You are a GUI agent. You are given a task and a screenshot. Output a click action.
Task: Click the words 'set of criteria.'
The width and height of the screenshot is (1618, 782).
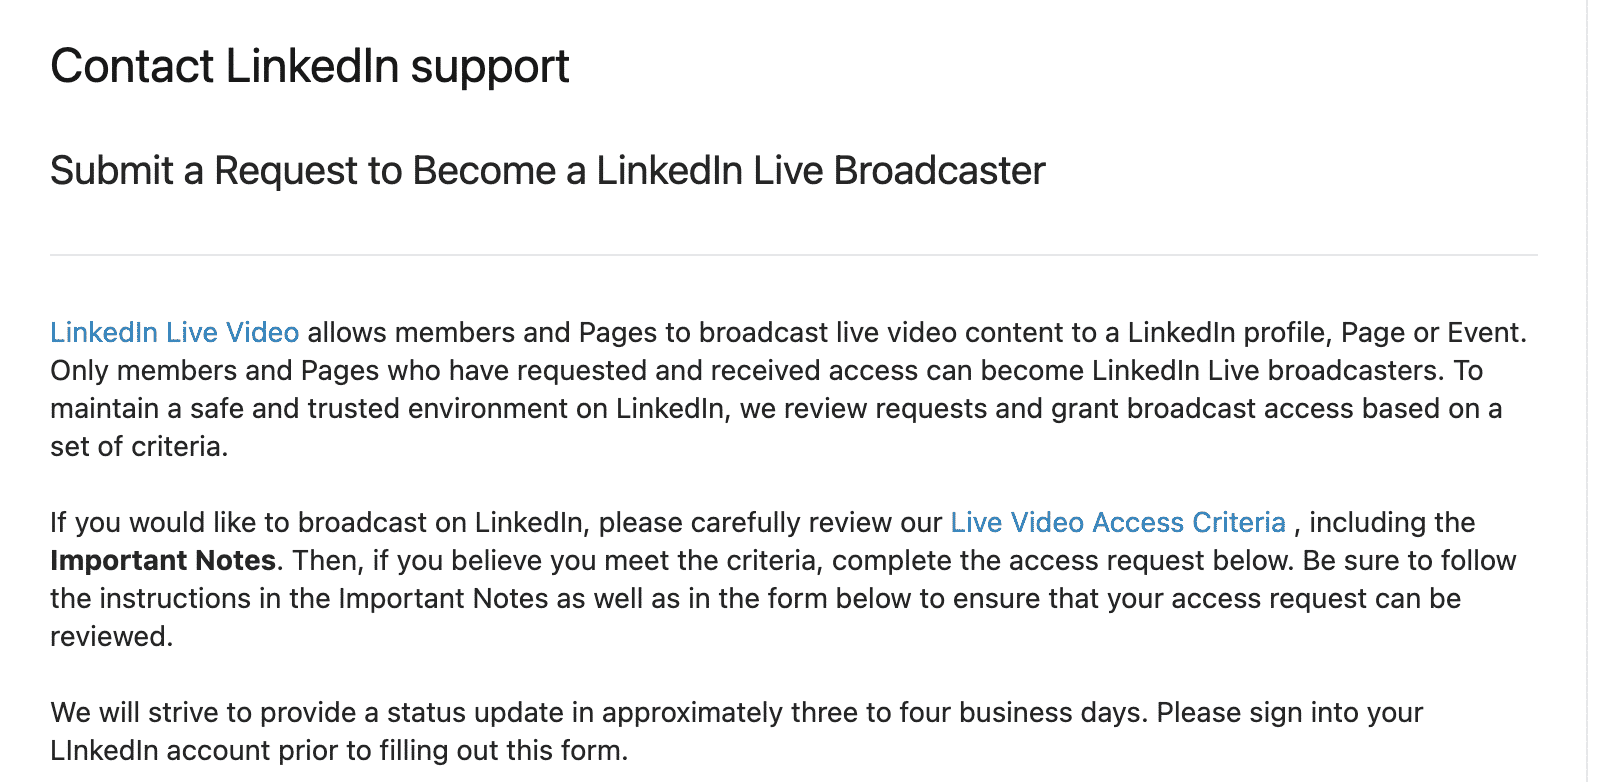(x=139, y=446)
